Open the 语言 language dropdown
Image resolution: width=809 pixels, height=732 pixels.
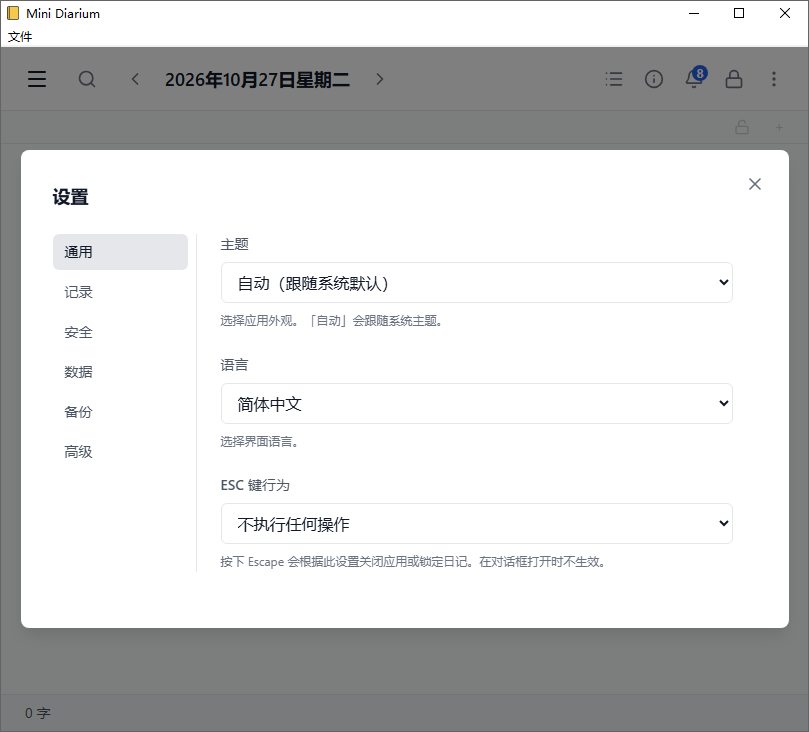coord(477,403)
